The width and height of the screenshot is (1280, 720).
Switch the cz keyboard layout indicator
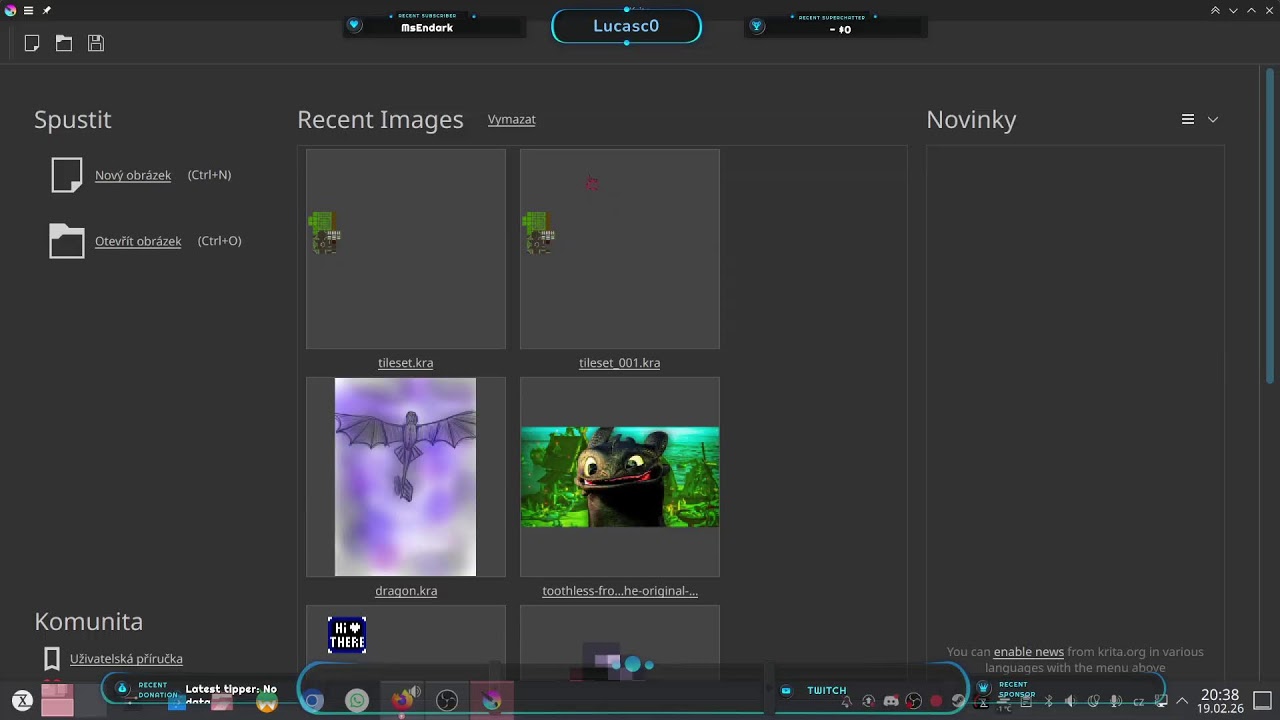[1139, 703]
